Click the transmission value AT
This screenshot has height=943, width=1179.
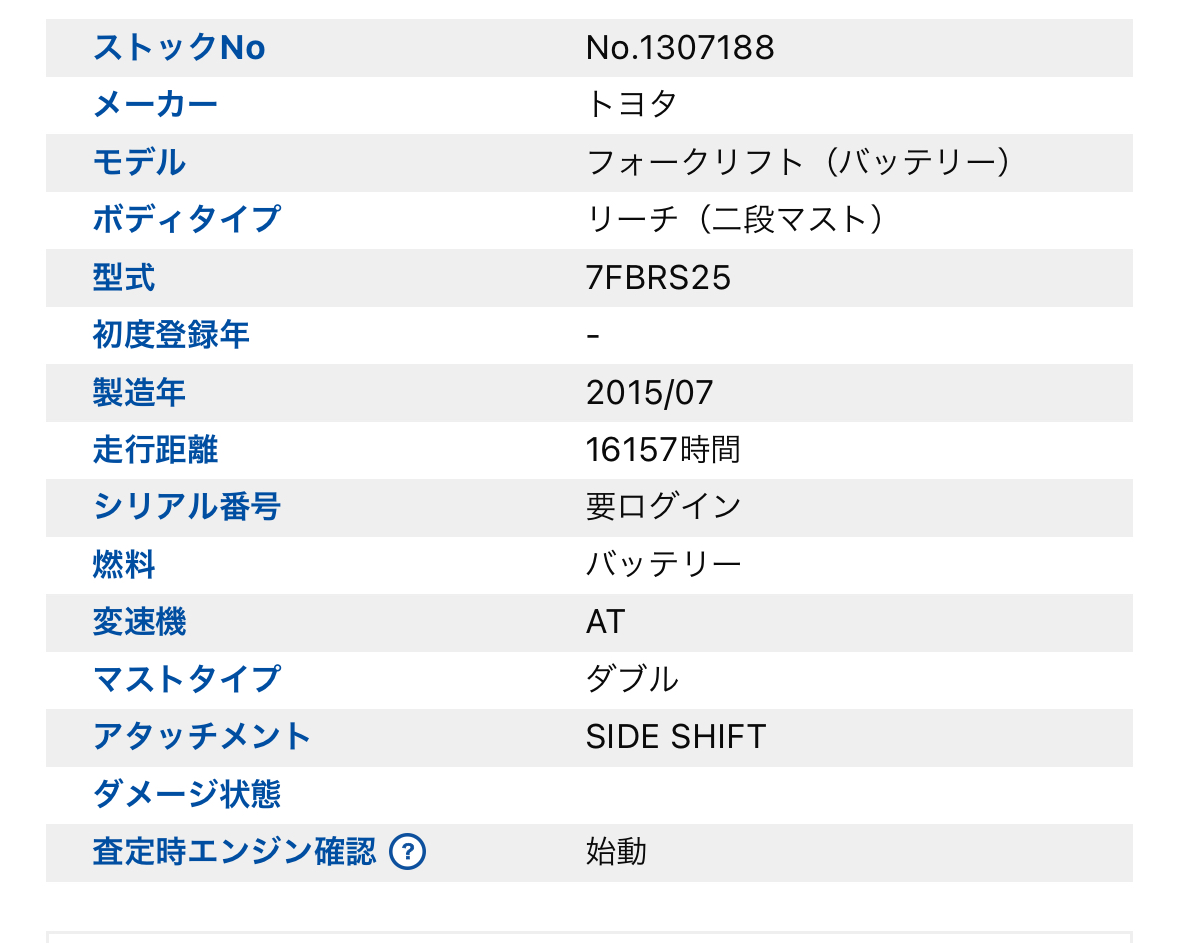tap(606, 622)
